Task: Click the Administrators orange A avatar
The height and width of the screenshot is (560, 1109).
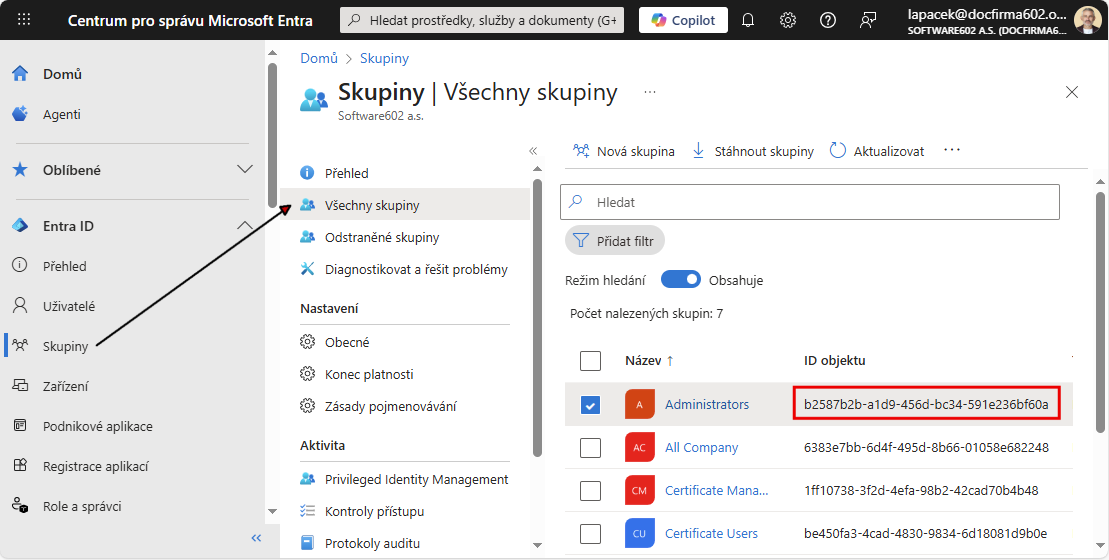Action: click(640, 404)
